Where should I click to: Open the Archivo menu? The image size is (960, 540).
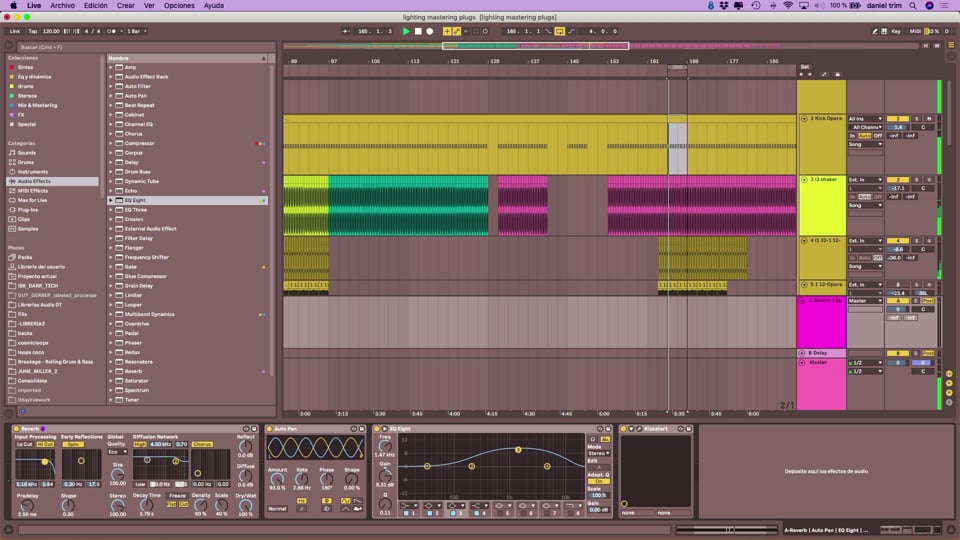point(62,6)
